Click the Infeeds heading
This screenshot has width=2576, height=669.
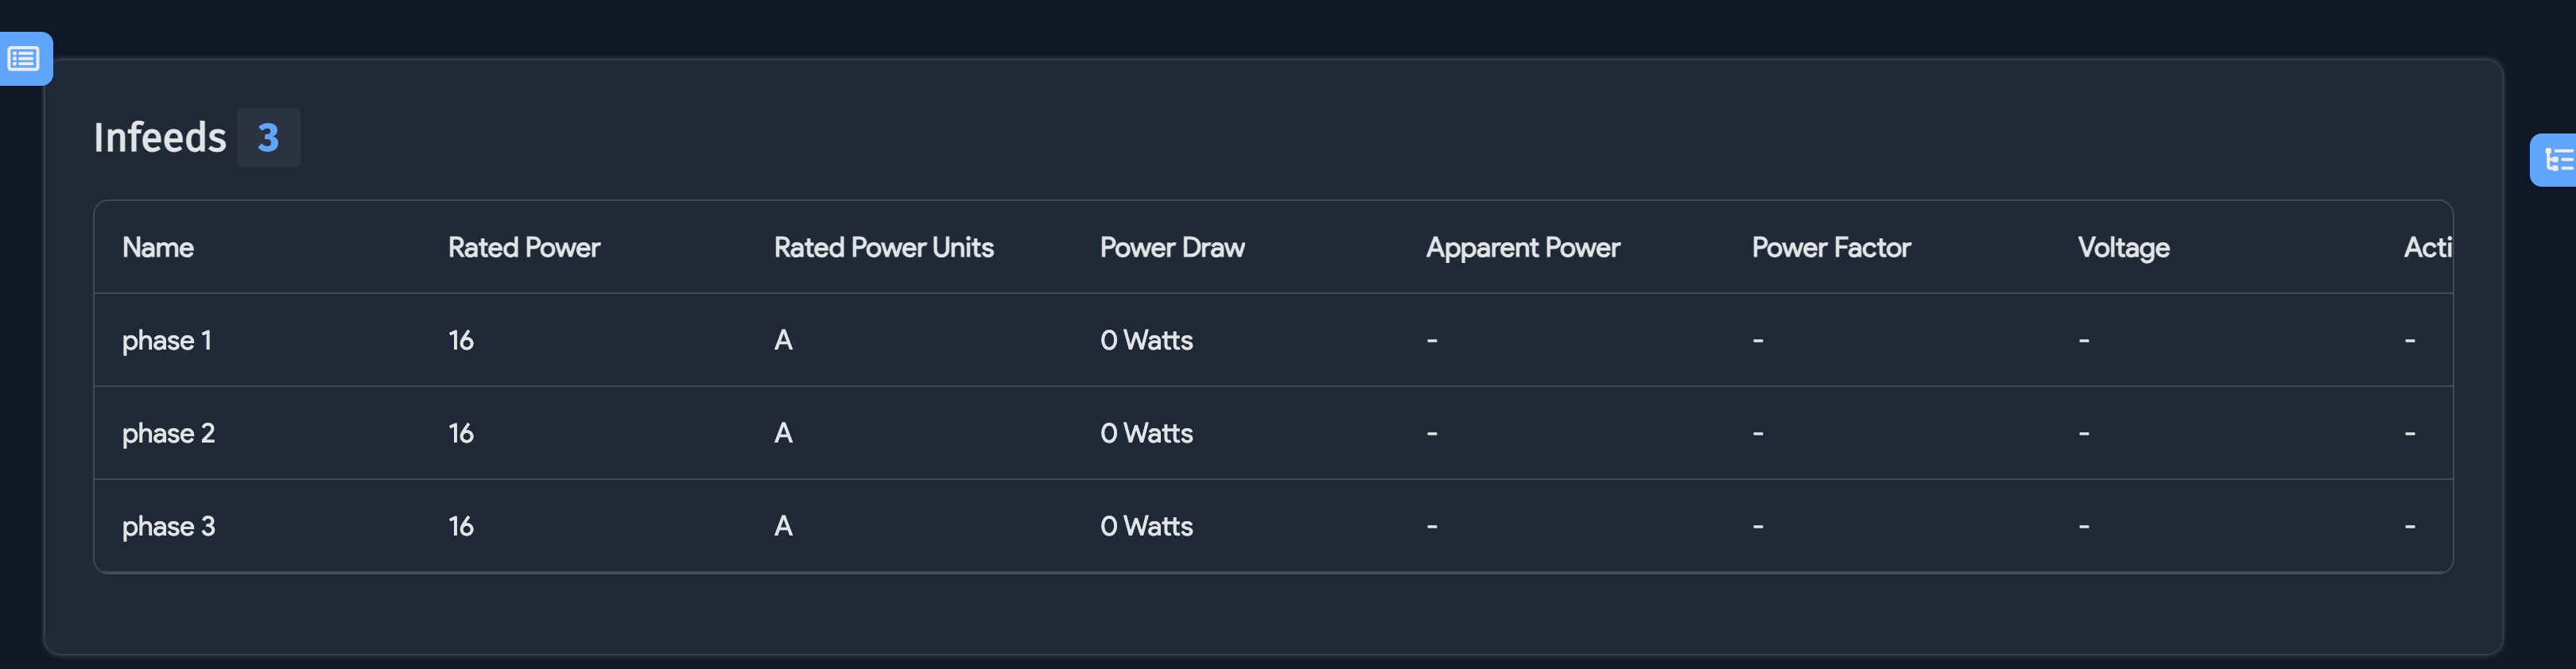160,137
